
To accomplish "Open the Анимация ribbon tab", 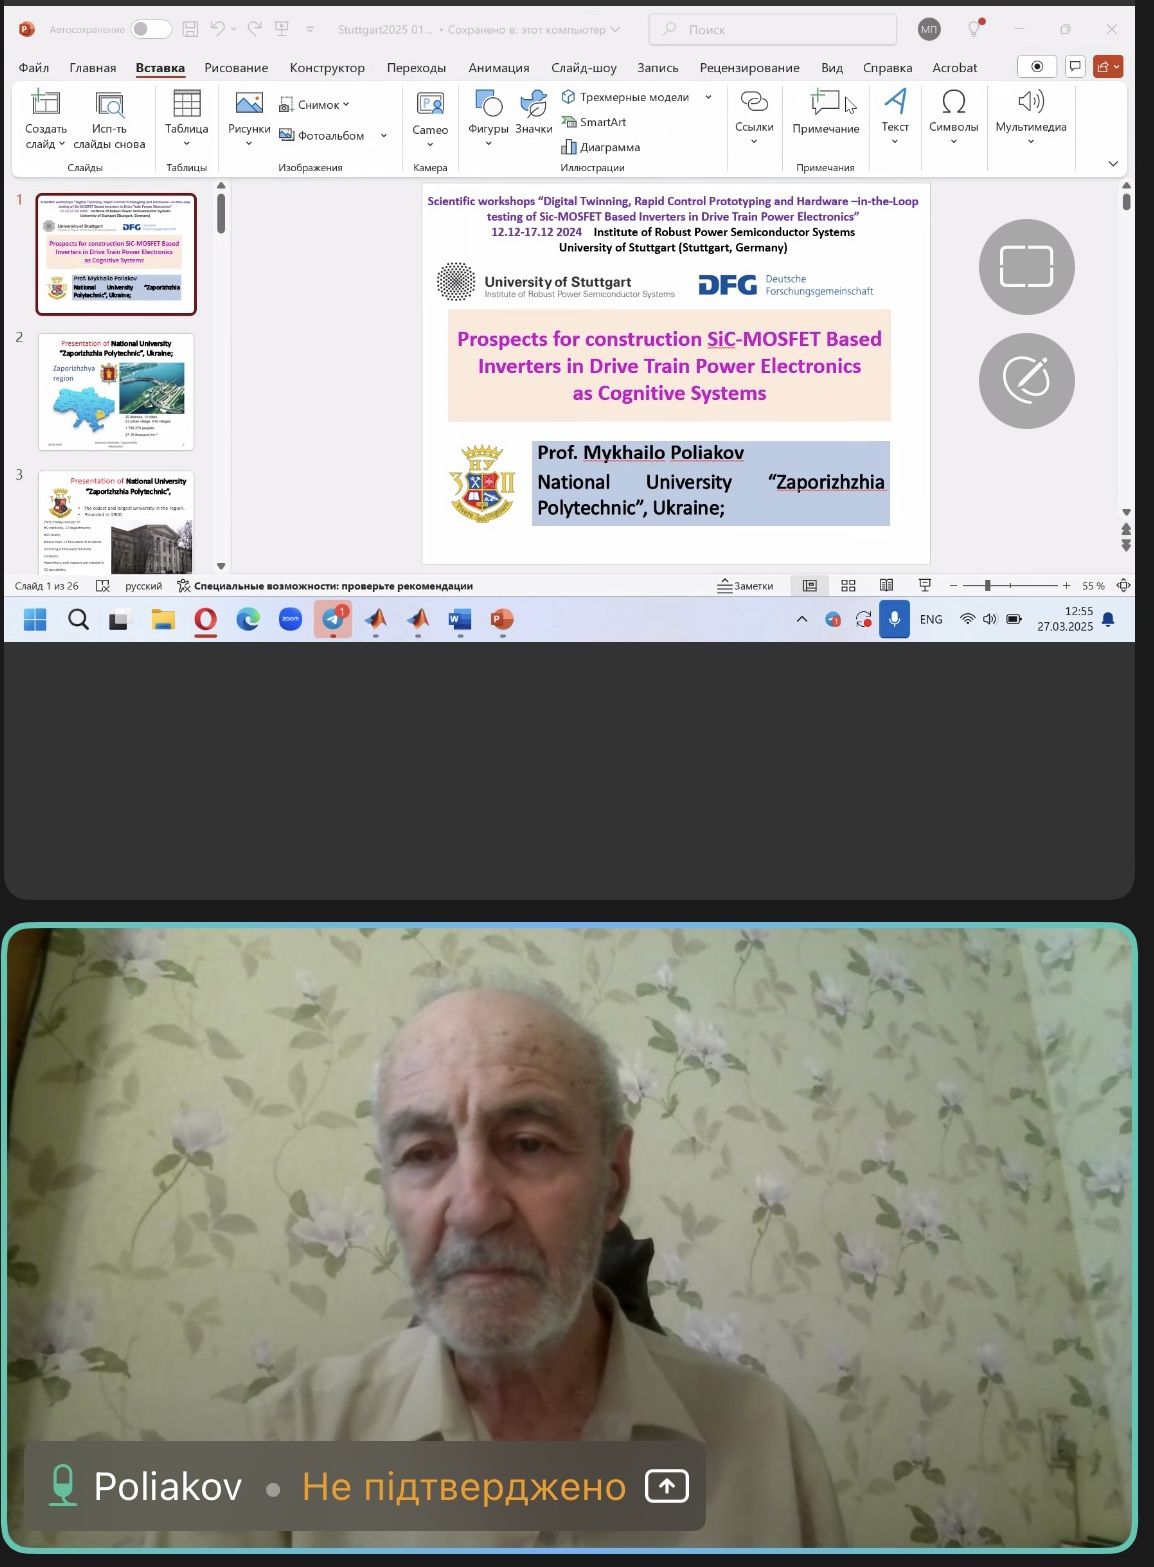I will 498,68.
